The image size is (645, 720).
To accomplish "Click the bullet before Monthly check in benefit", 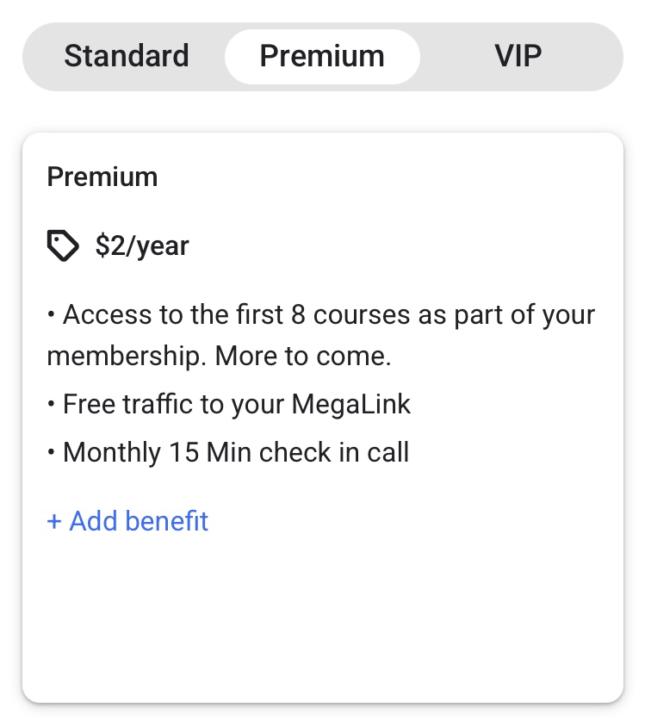I will 52,452.
